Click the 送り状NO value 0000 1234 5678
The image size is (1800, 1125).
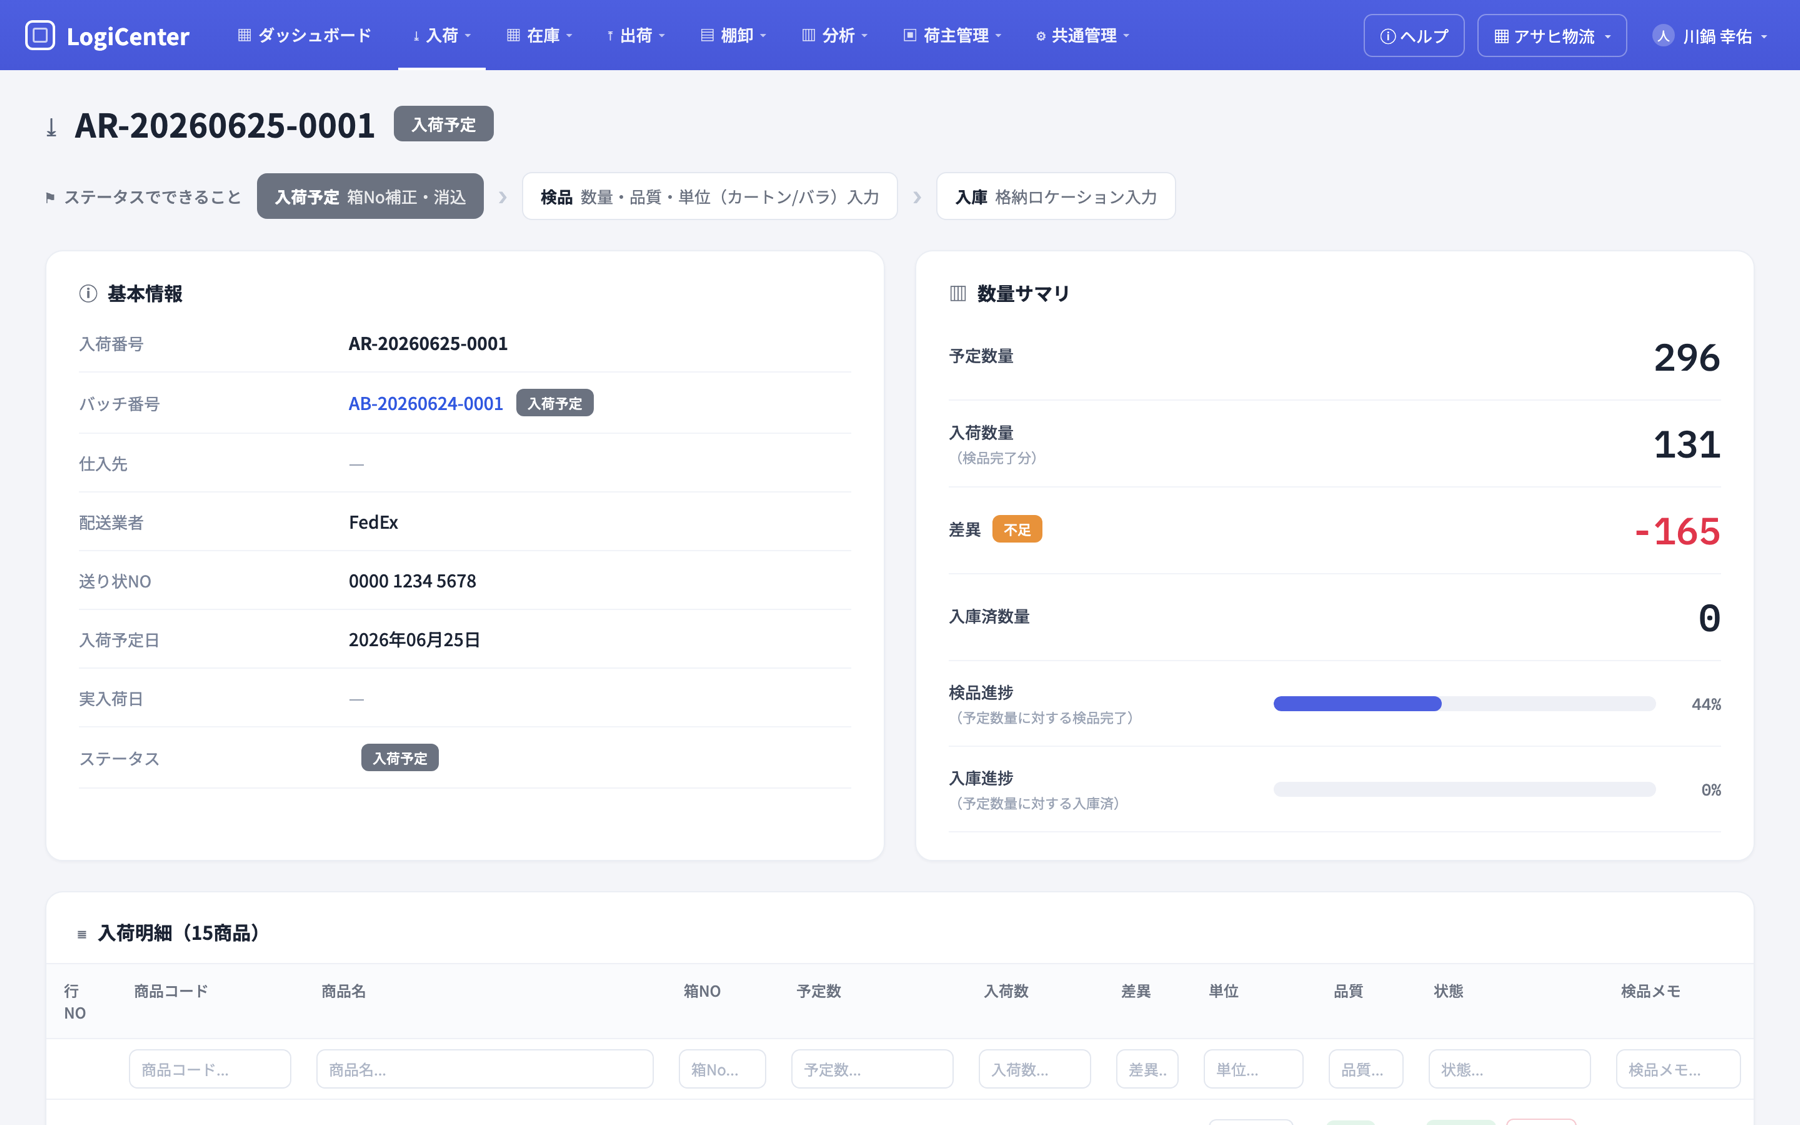pos(412,581)
